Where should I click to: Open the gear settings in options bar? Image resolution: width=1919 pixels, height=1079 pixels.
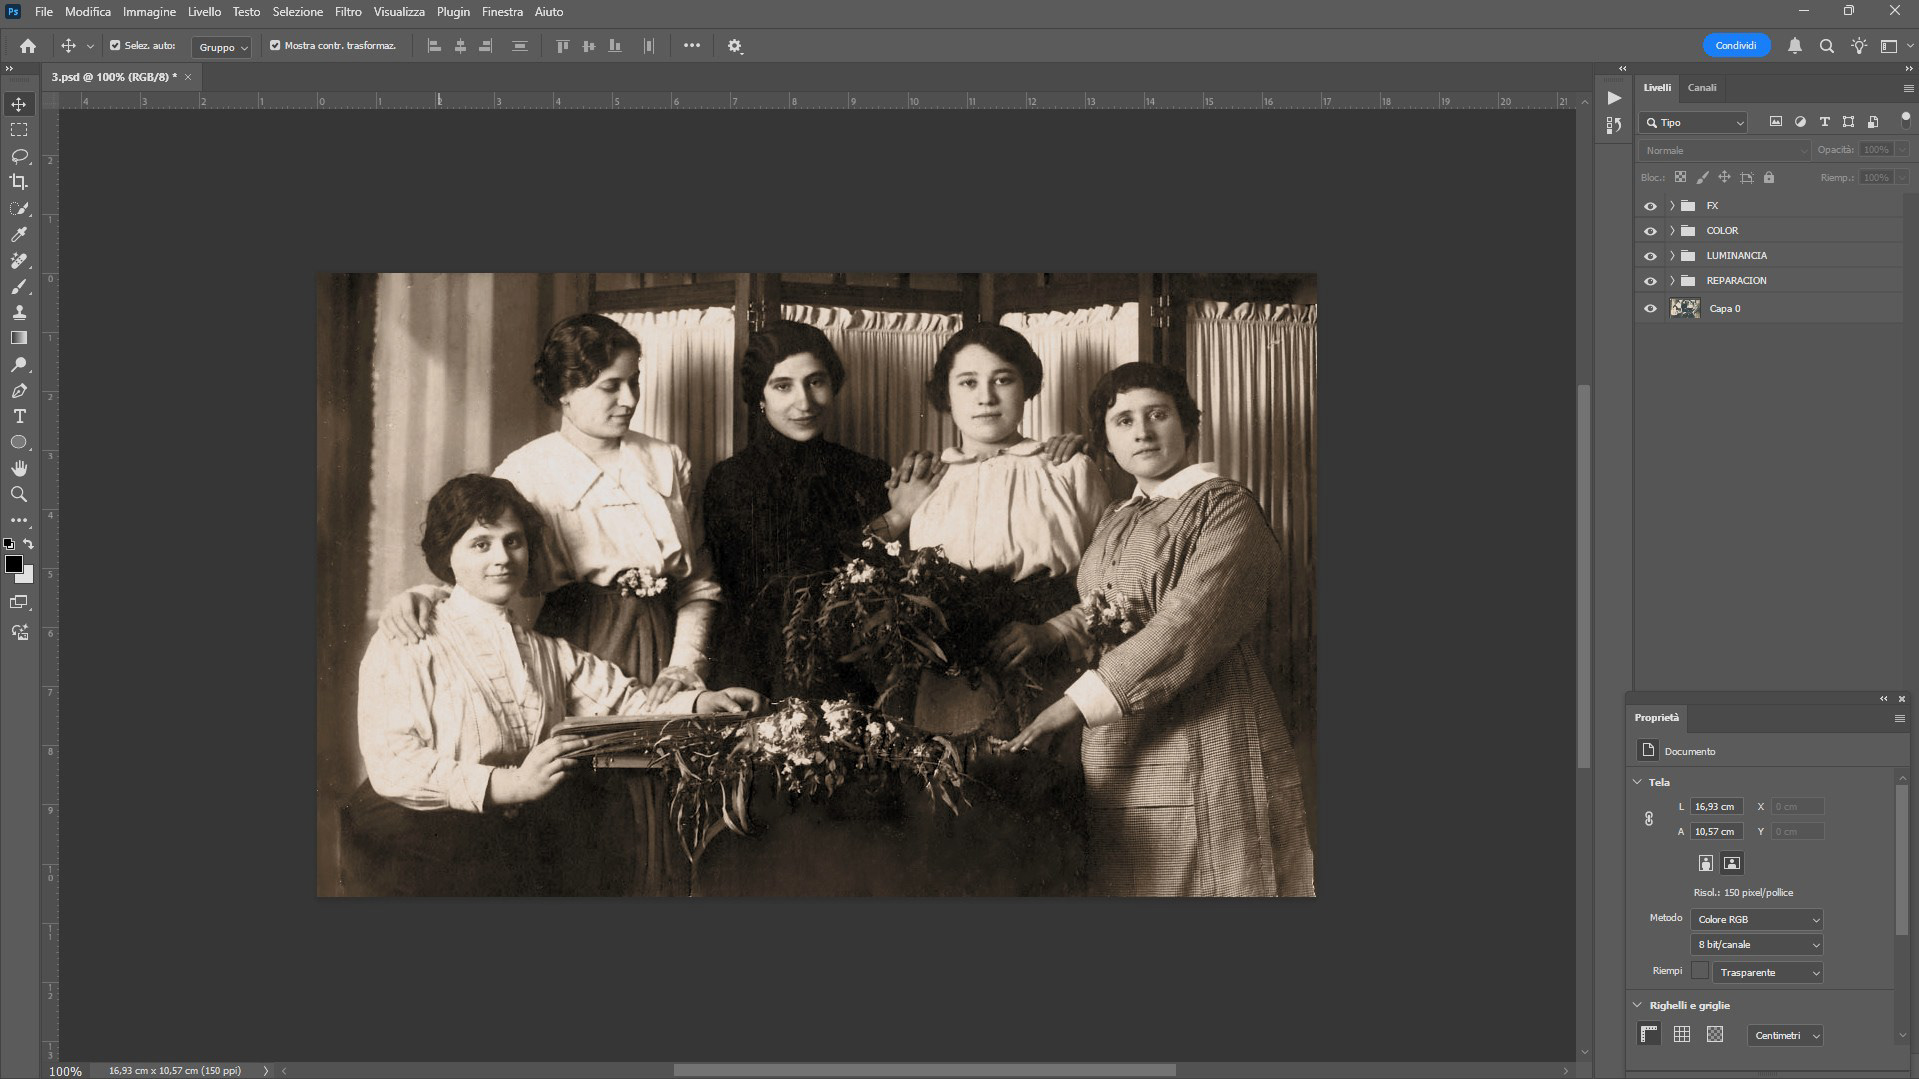point(735,46)
